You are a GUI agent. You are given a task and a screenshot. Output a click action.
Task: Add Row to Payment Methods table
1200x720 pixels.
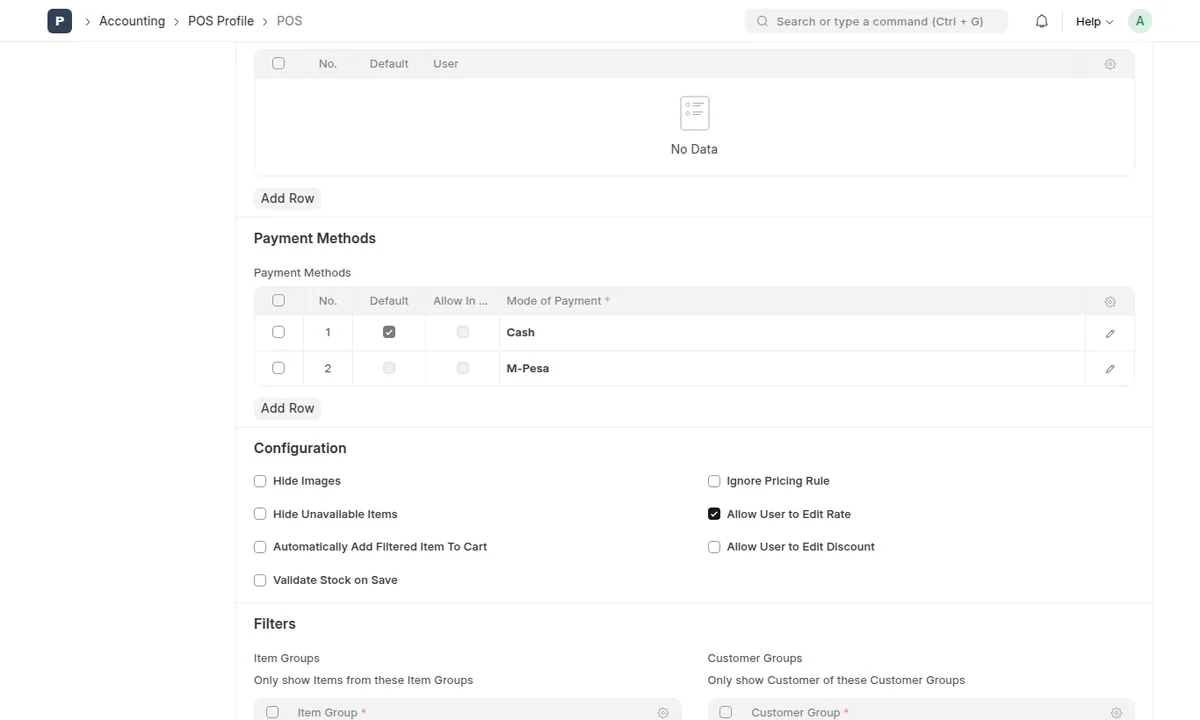click(288, 408)
